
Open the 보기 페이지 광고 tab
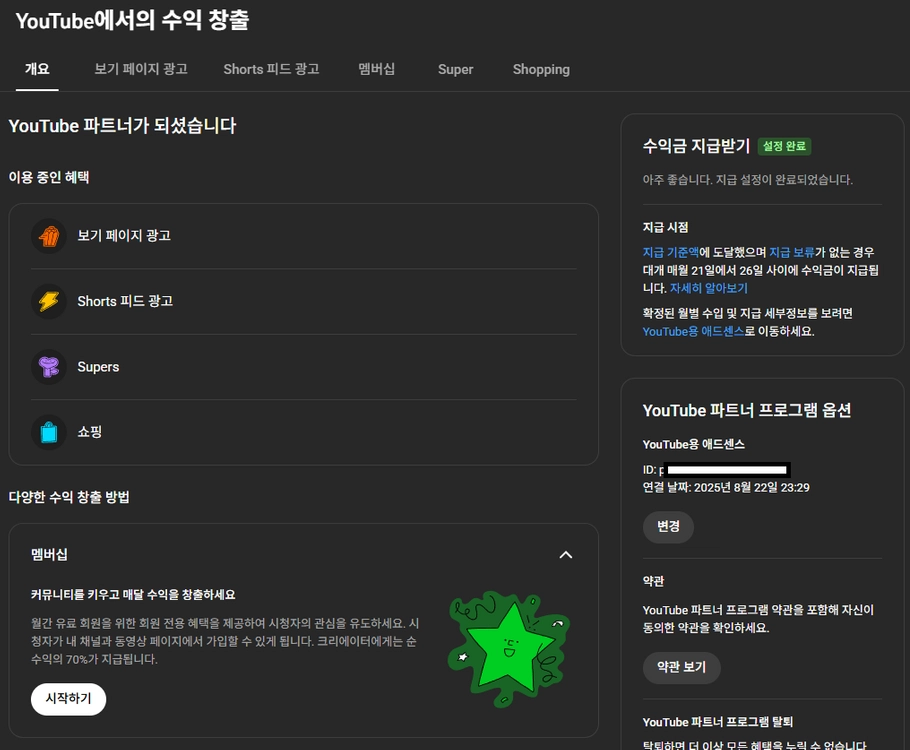tap(141, 69)
